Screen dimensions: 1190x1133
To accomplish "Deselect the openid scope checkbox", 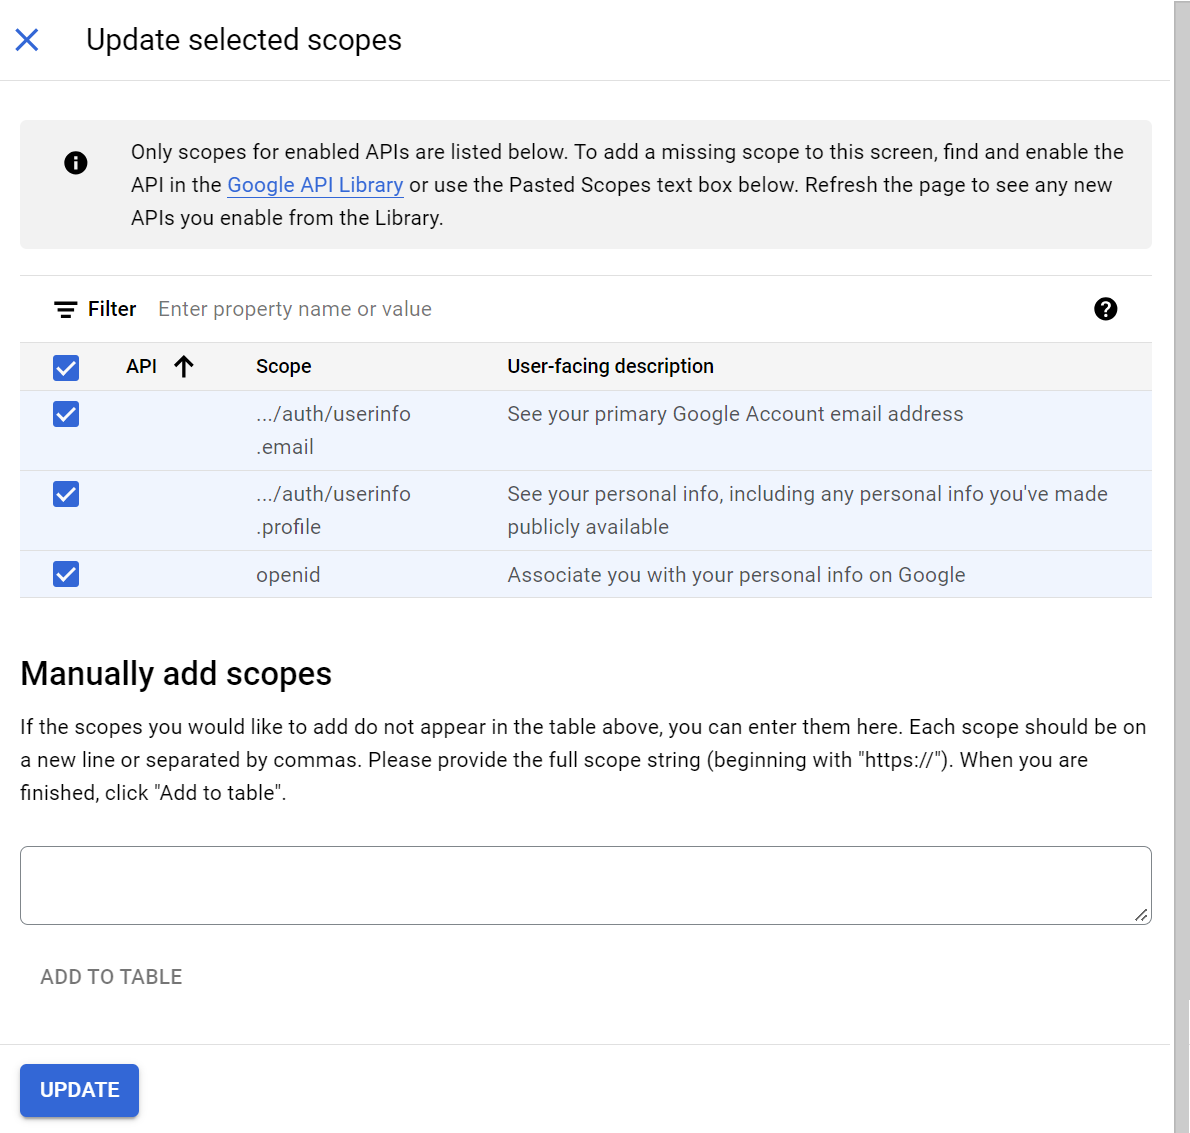I will pyautogui.click(x=66, y=574).
